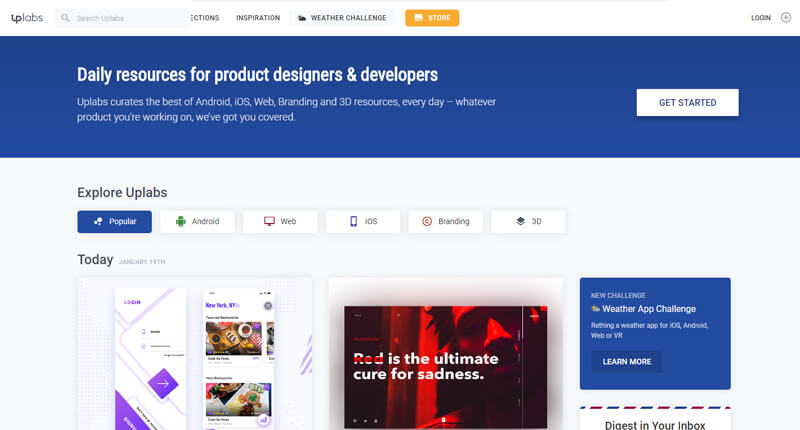This screenshot has width=800, height=430.
Task: Click the Weather App Challenge title
Action: 649,309
